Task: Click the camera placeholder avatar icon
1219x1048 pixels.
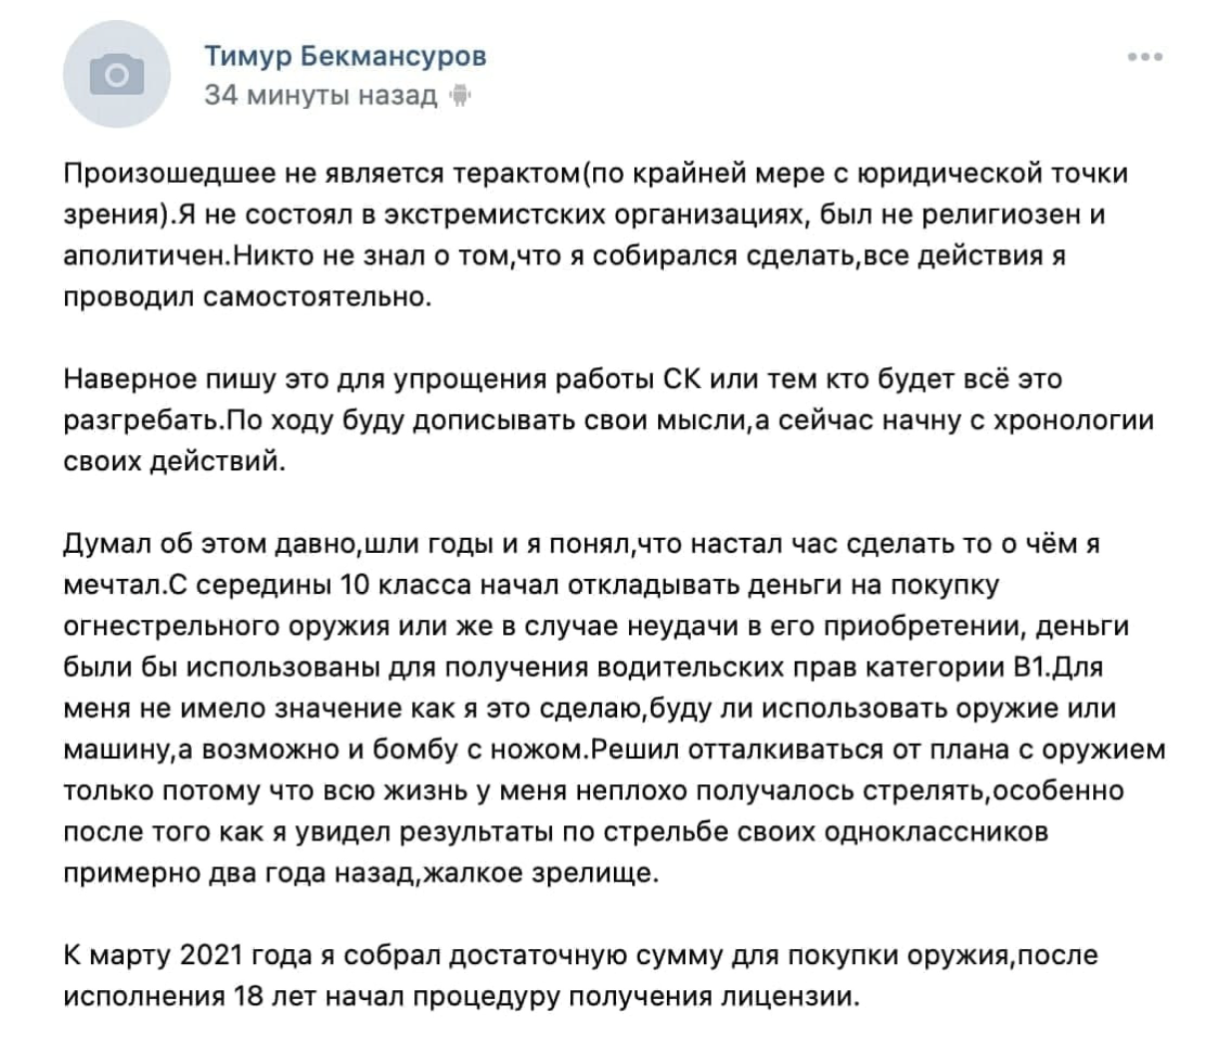Action: coord(117,76)
